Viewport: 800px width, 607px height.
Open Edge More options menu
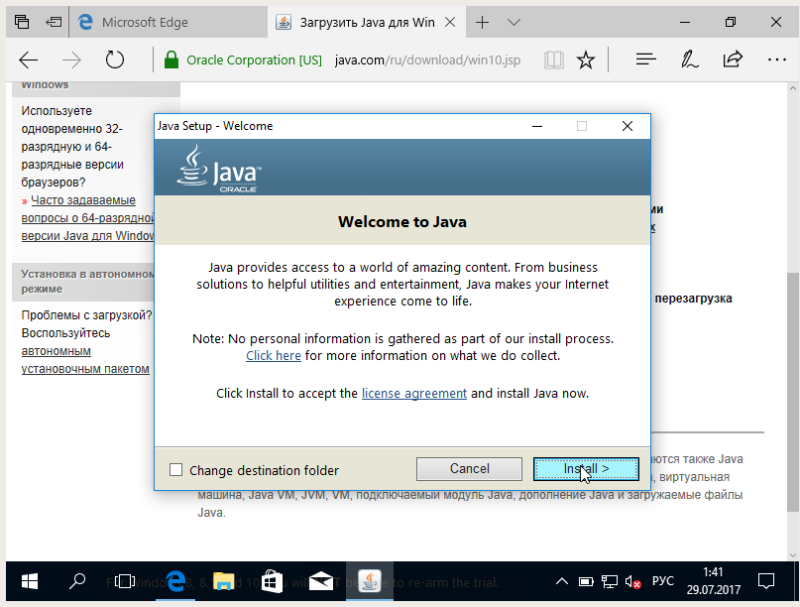(777, 60)
